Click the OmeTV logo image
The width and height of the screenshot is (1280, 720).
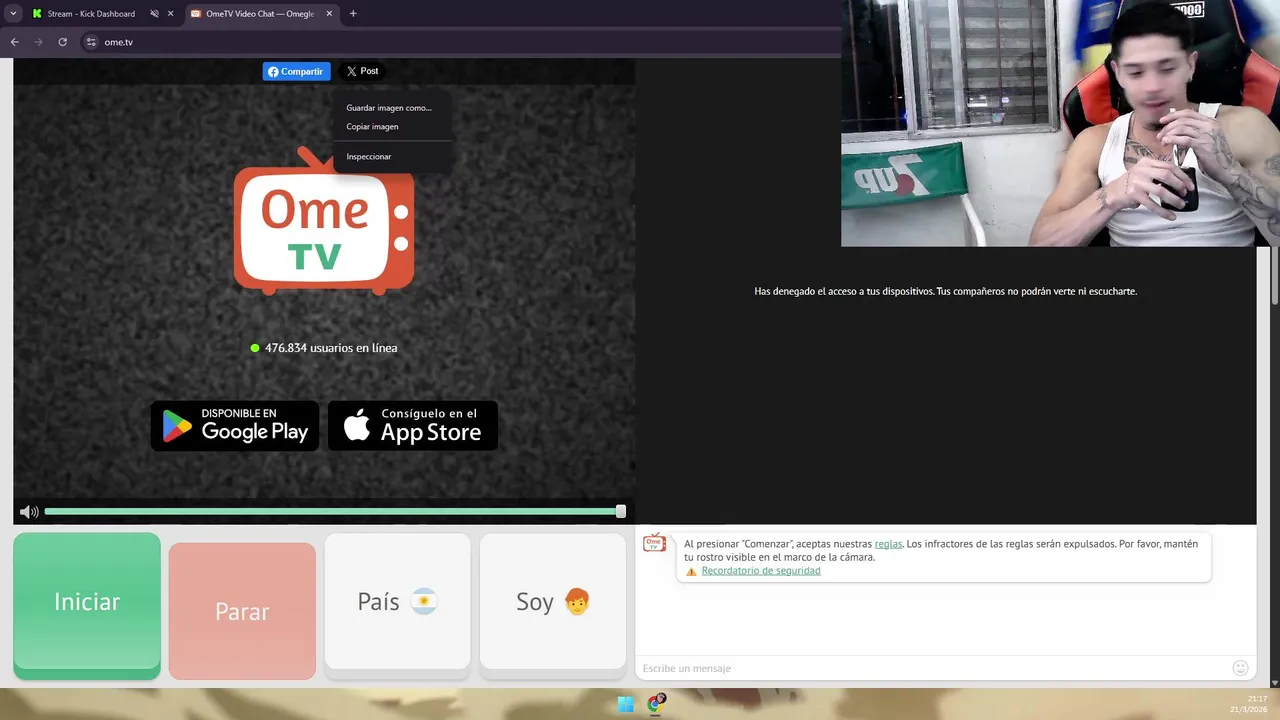click(x=324, y=222)
